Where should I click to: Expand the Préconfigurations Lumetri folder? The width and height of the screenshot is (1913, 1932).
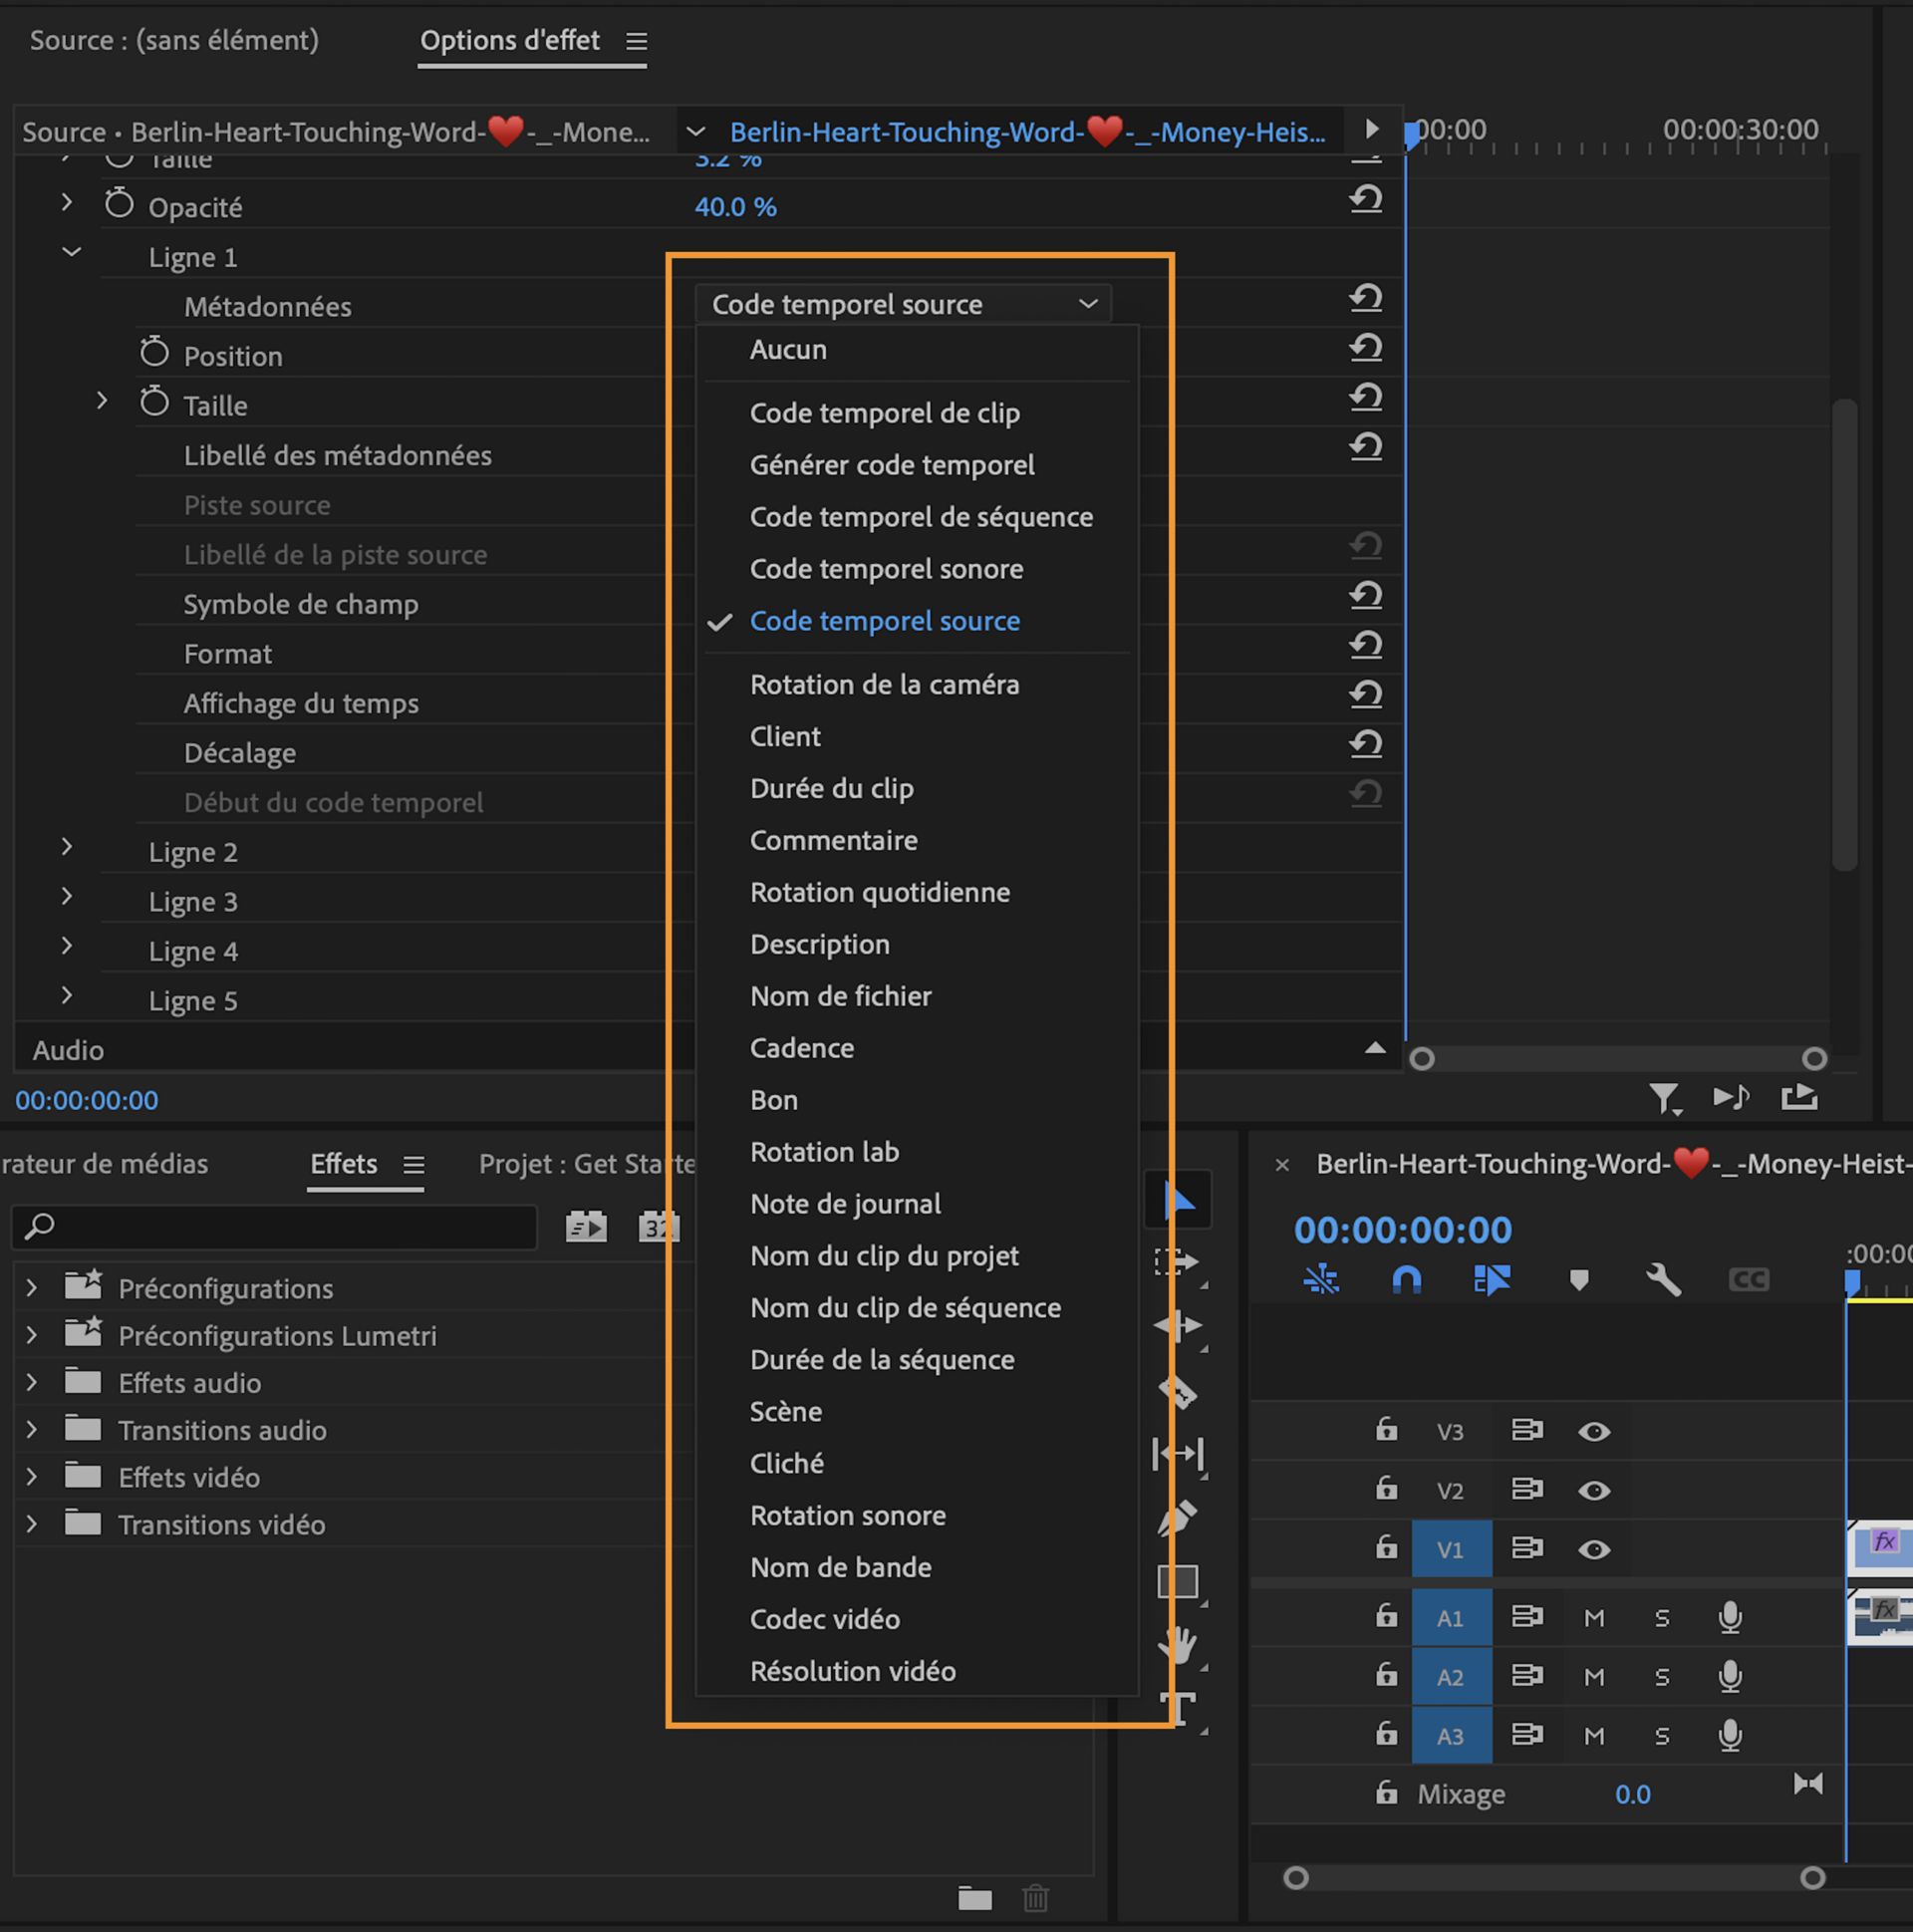coord(31,1335)
